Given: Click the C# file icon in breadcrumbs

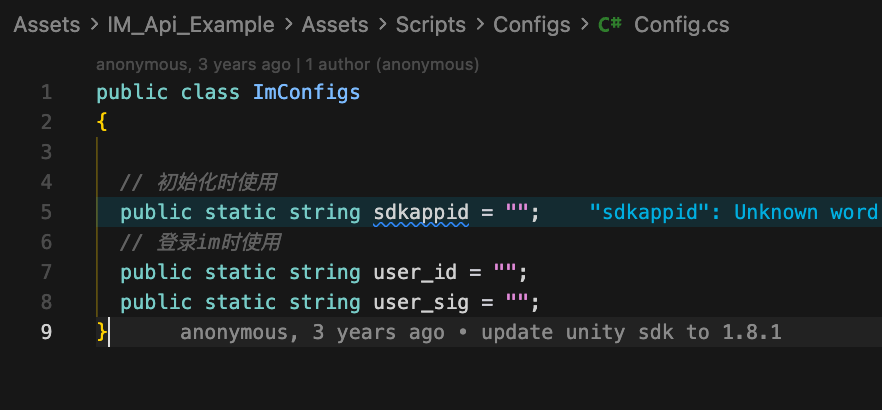Looking at the screenshot, I should point(611,25).
